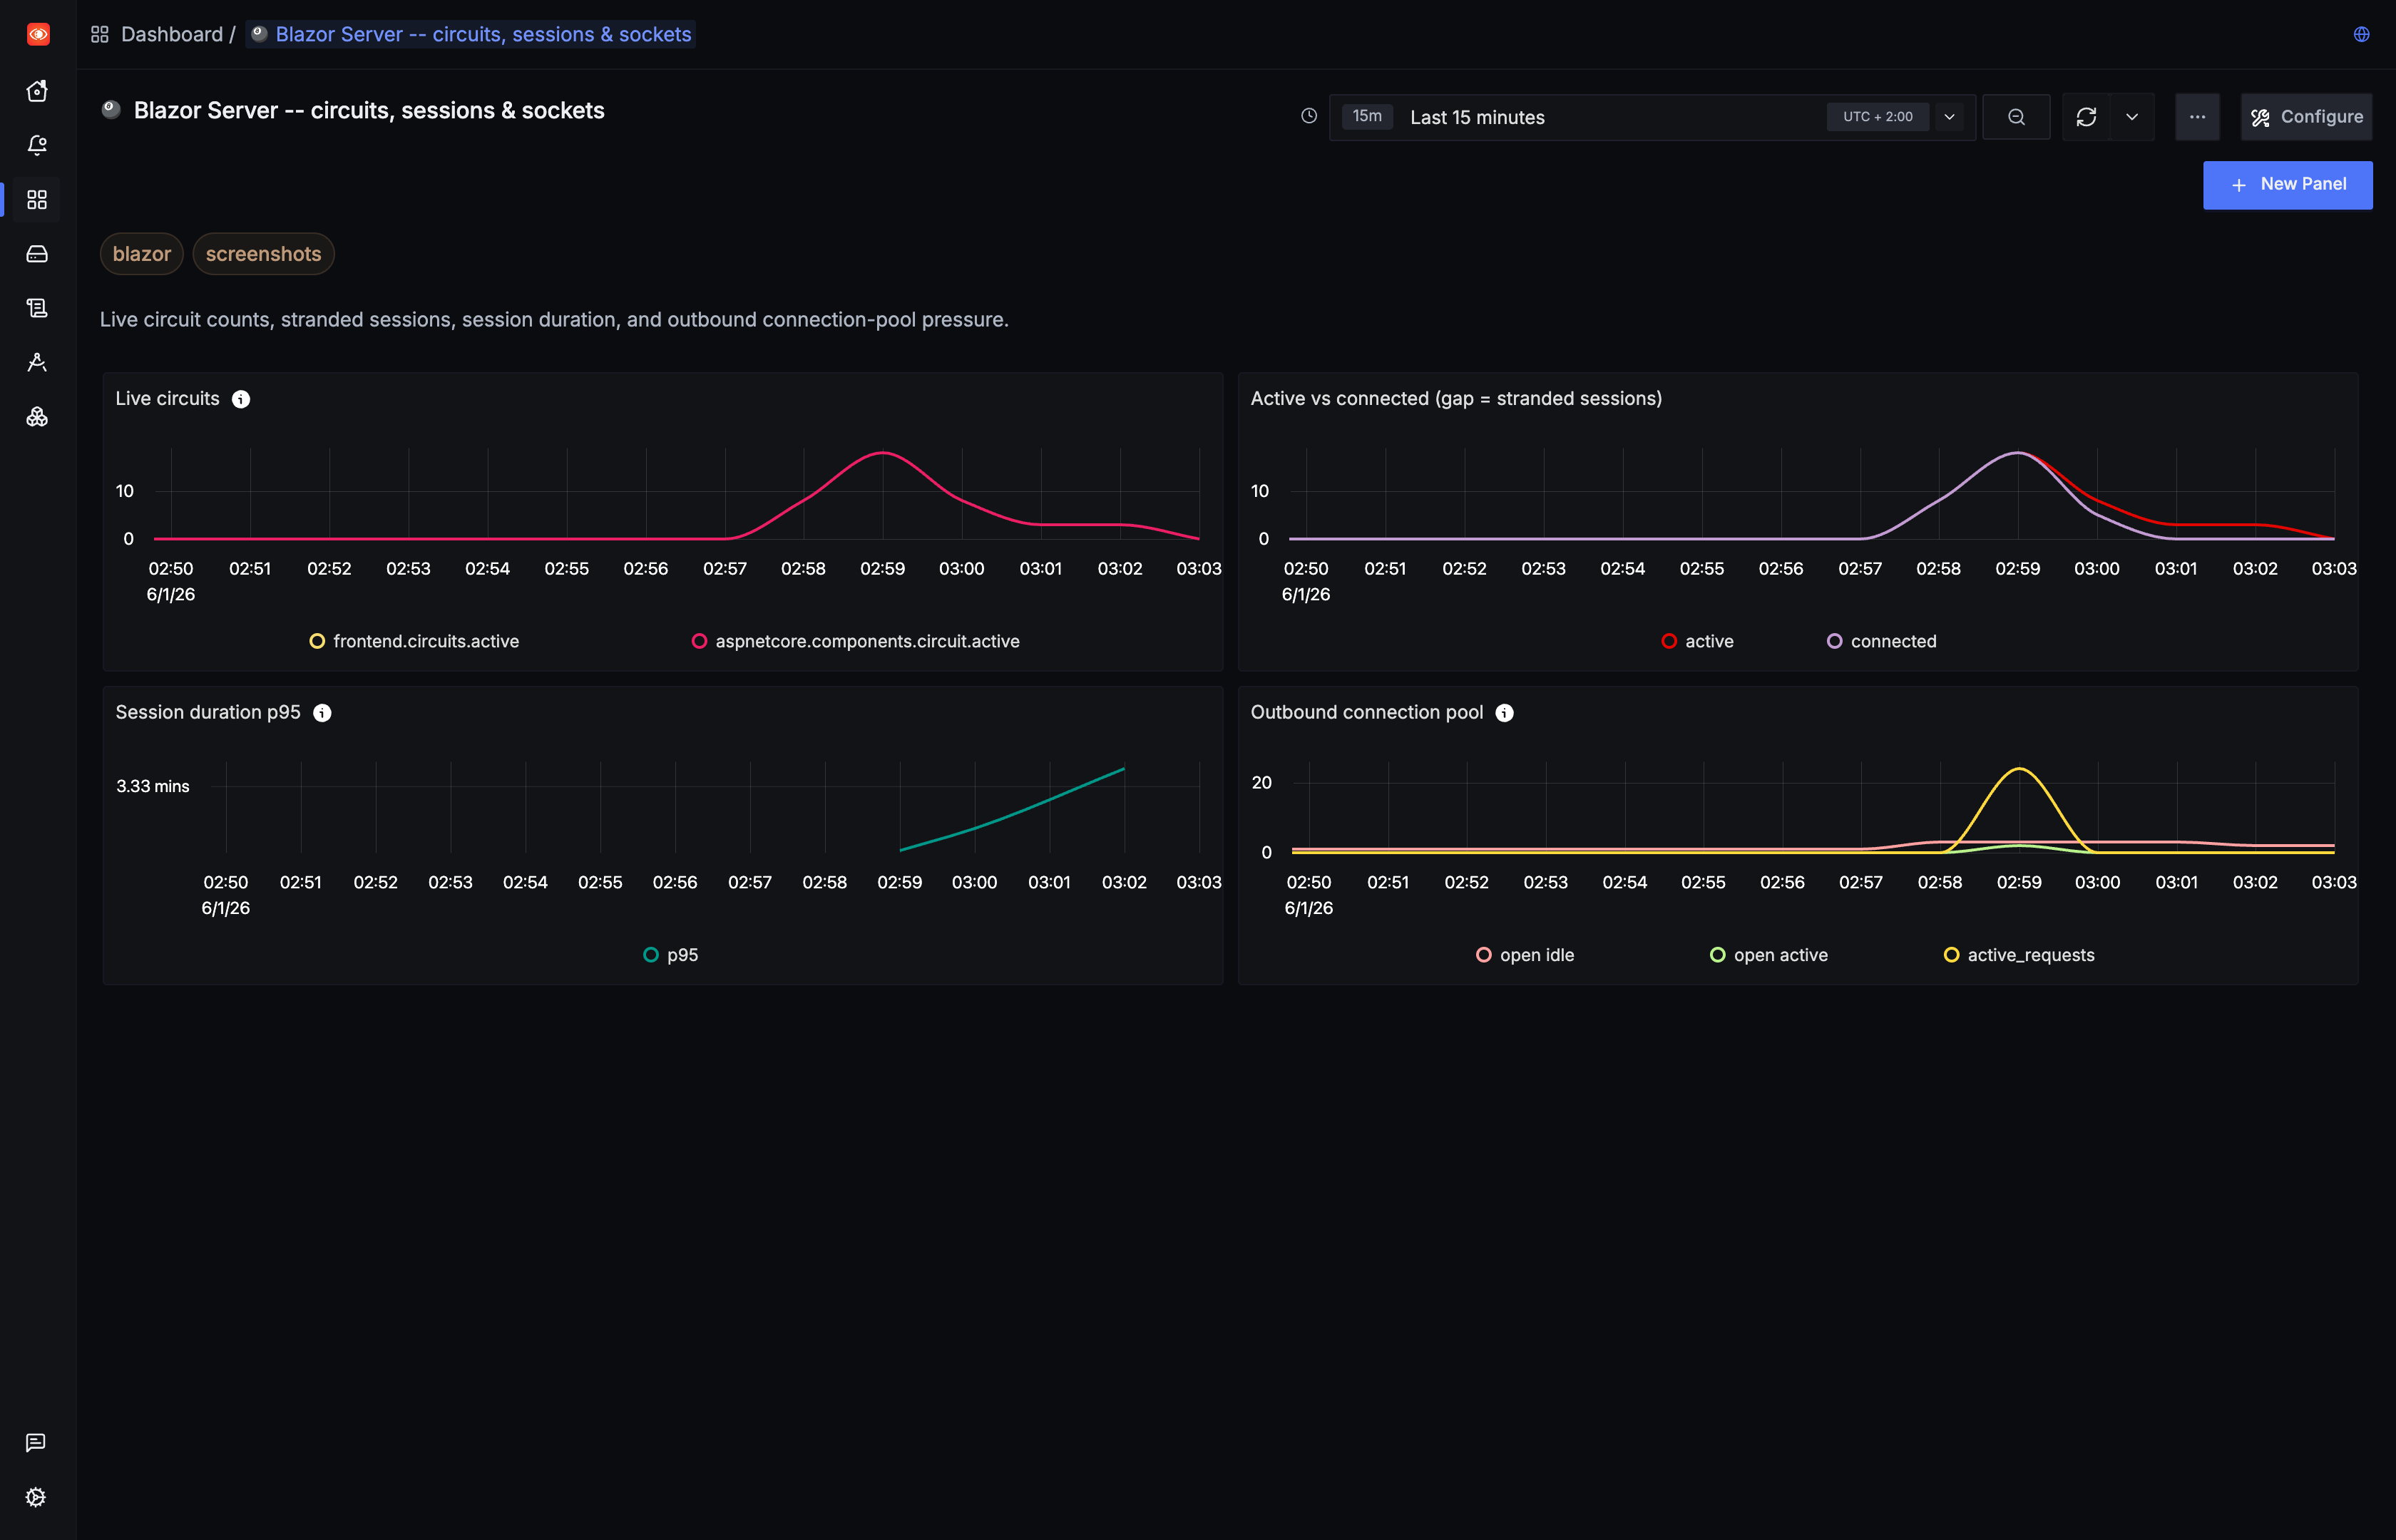The height and width of the screenshot is (1540, 2396).
Task: Click the blazor tag
Action: (x=142, y=254)
